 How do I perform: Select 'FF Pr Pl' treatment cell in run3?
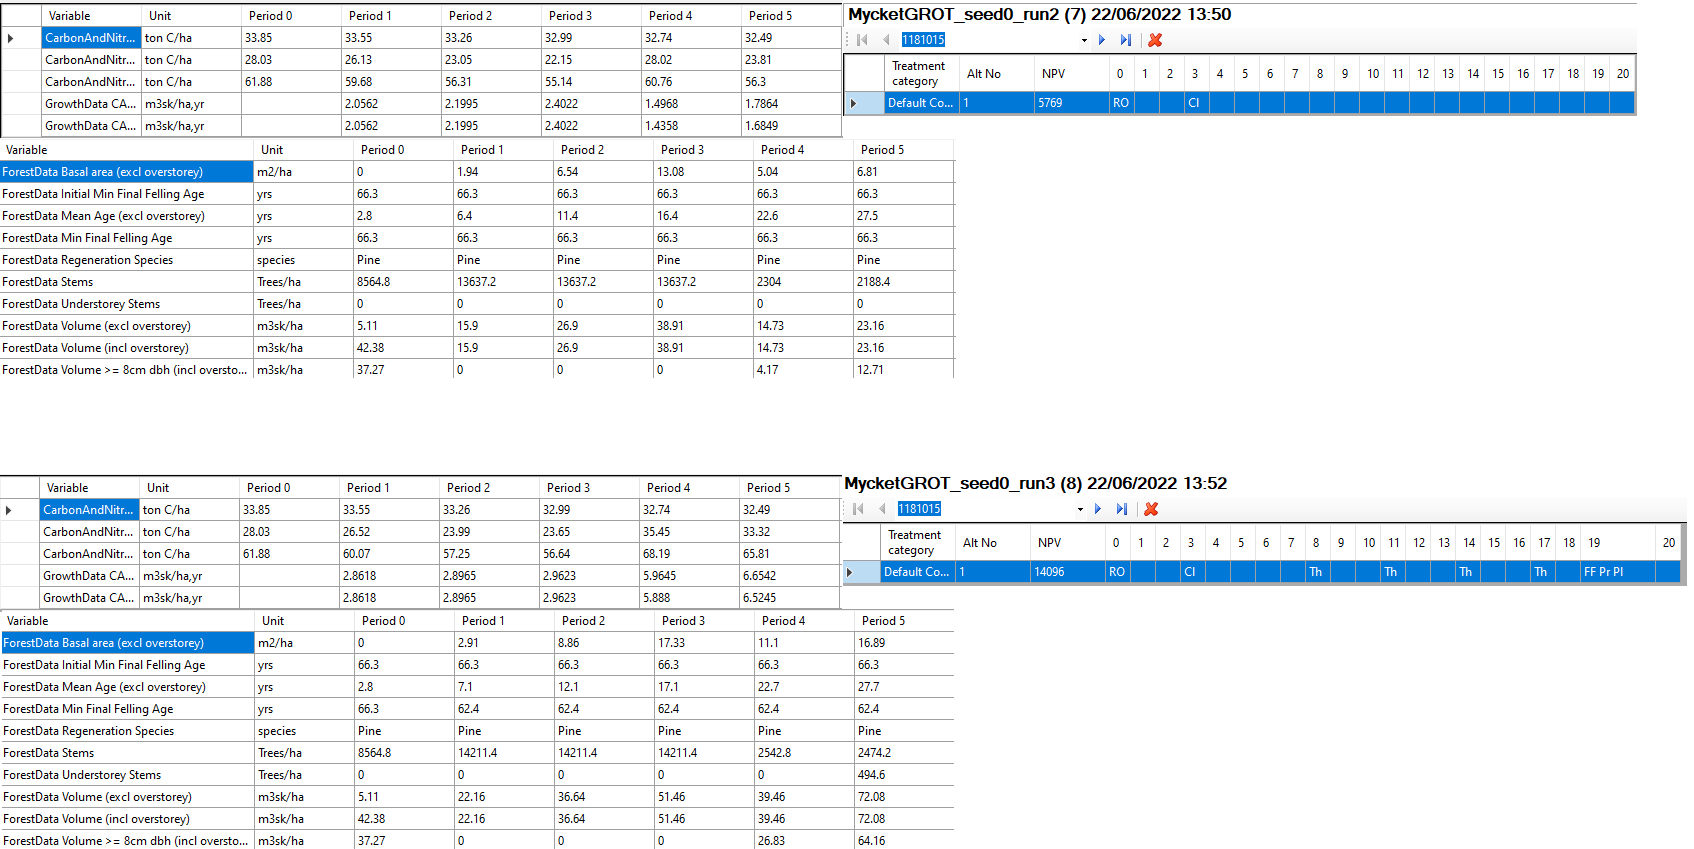(x=1604, y=572)
